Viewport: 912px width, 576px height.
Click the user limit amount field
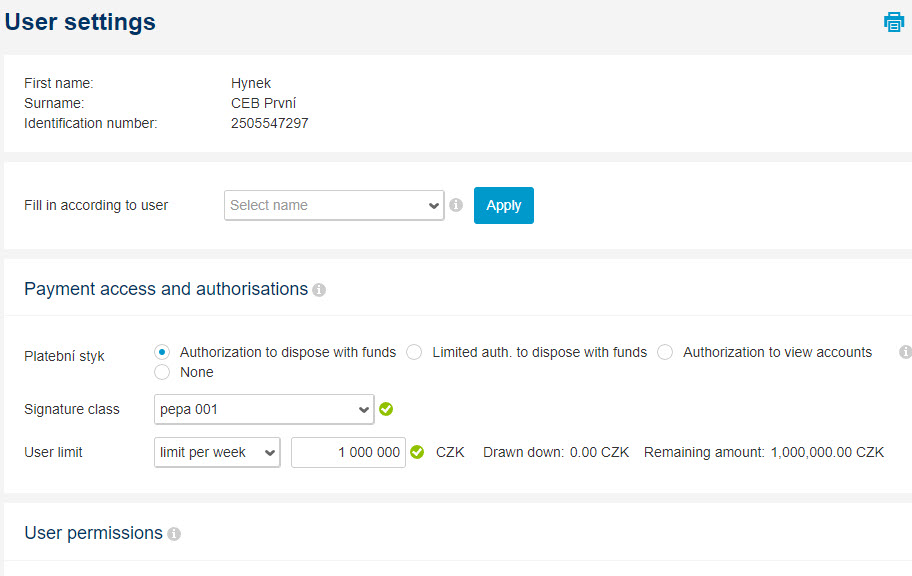pos(348,452)
